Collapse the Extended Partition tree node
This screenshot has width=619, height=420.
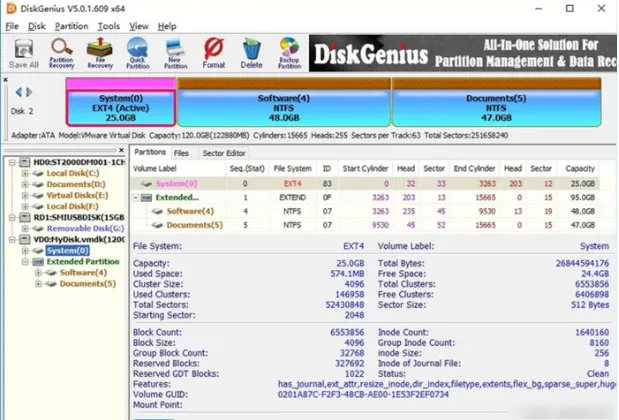[x=25, y=261]
